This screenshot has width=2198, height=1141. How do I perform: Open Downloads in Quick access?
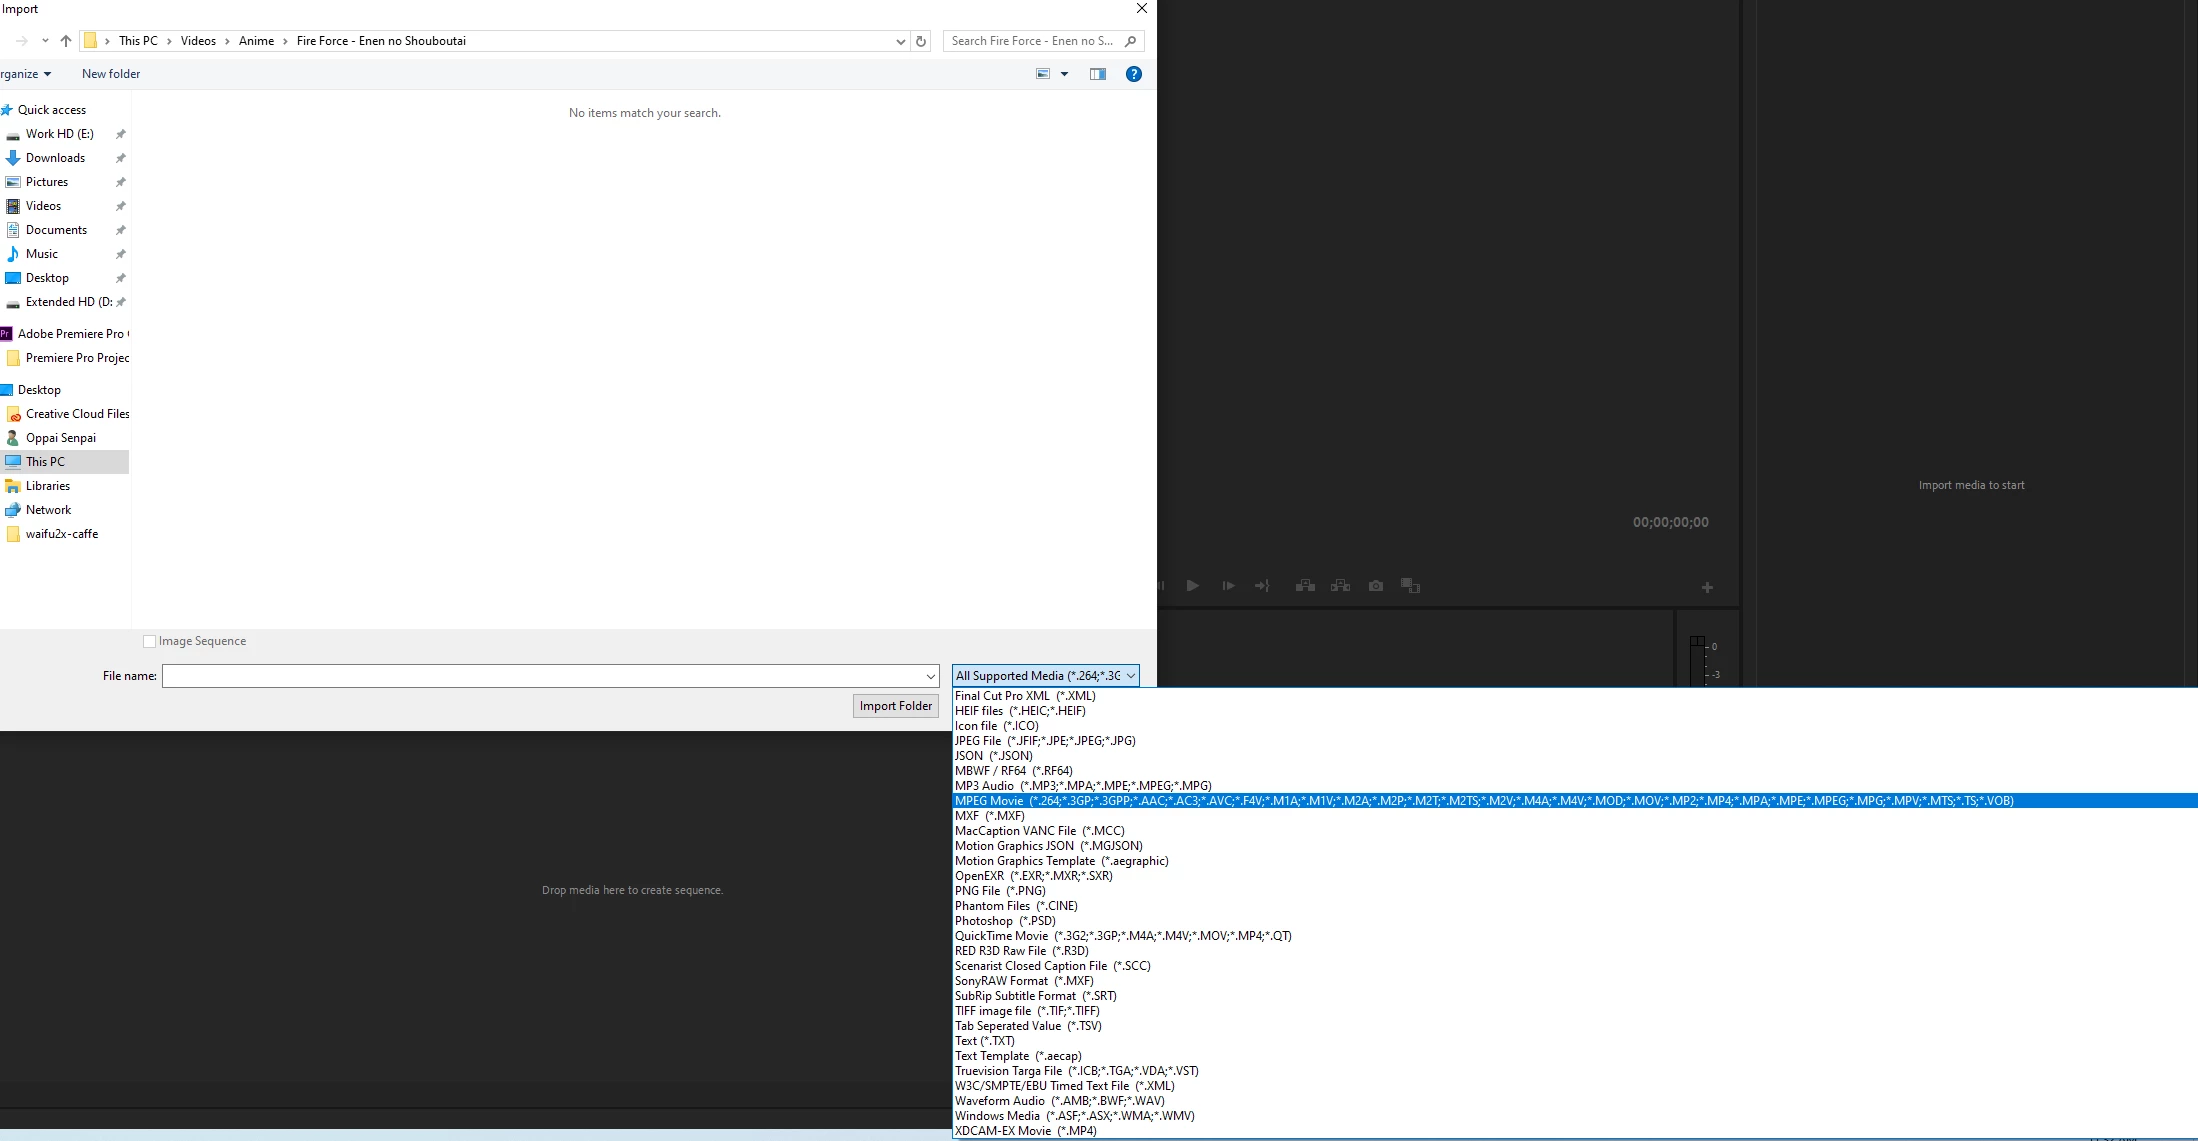coord(55,158)
